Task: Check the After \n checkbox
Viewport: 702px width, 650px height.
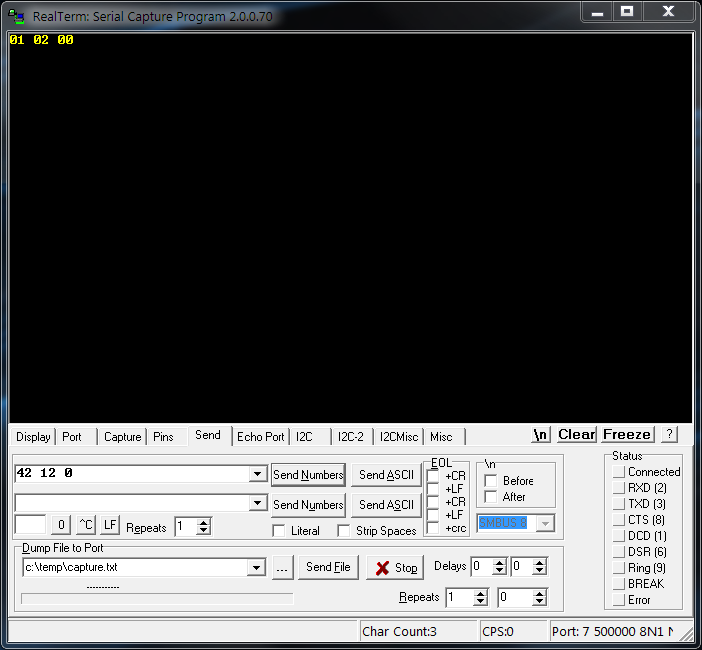Action: [x=491, y=497]
